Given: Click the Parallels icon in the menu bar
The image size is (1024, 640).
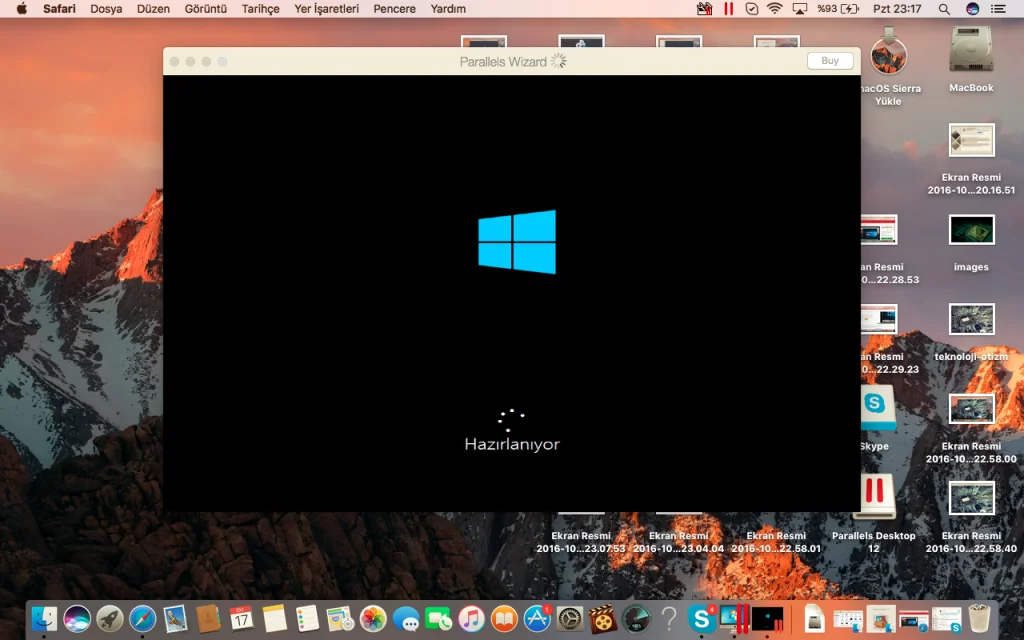Looking at the screenshot, I should pos(728,9).
